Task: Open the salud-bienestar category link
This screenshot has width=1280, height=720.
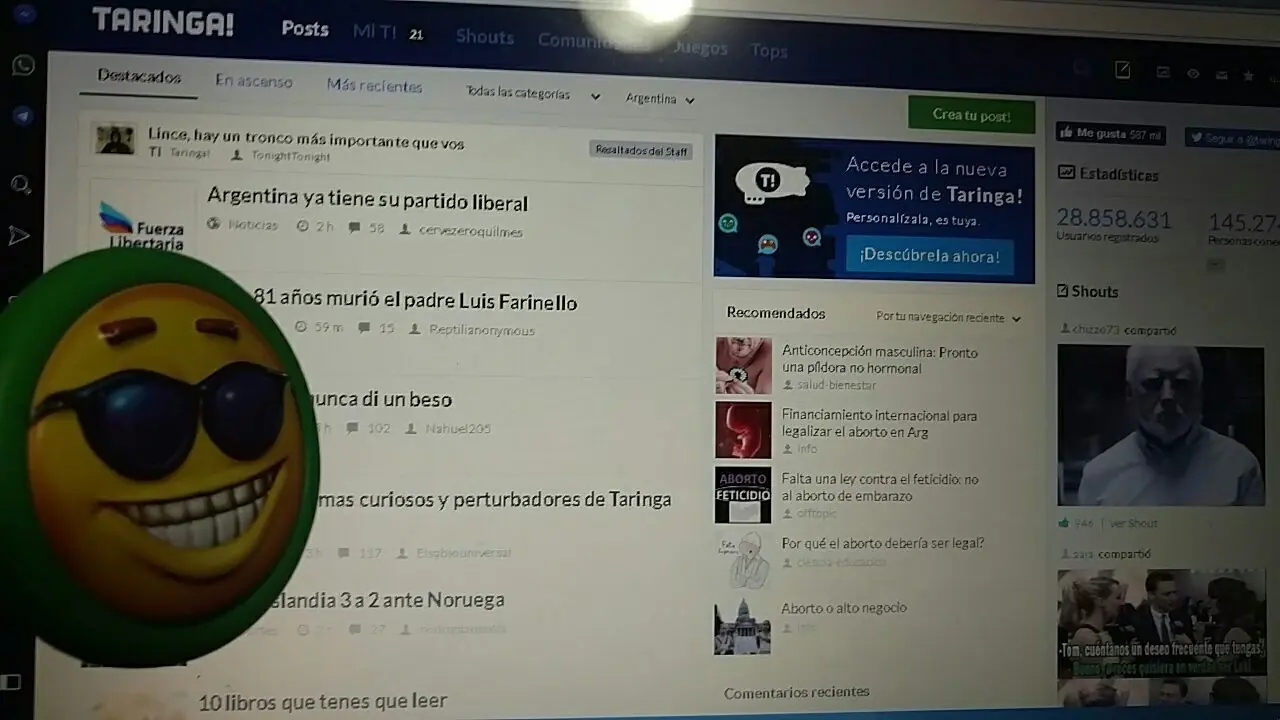Action: coord(836,385)
